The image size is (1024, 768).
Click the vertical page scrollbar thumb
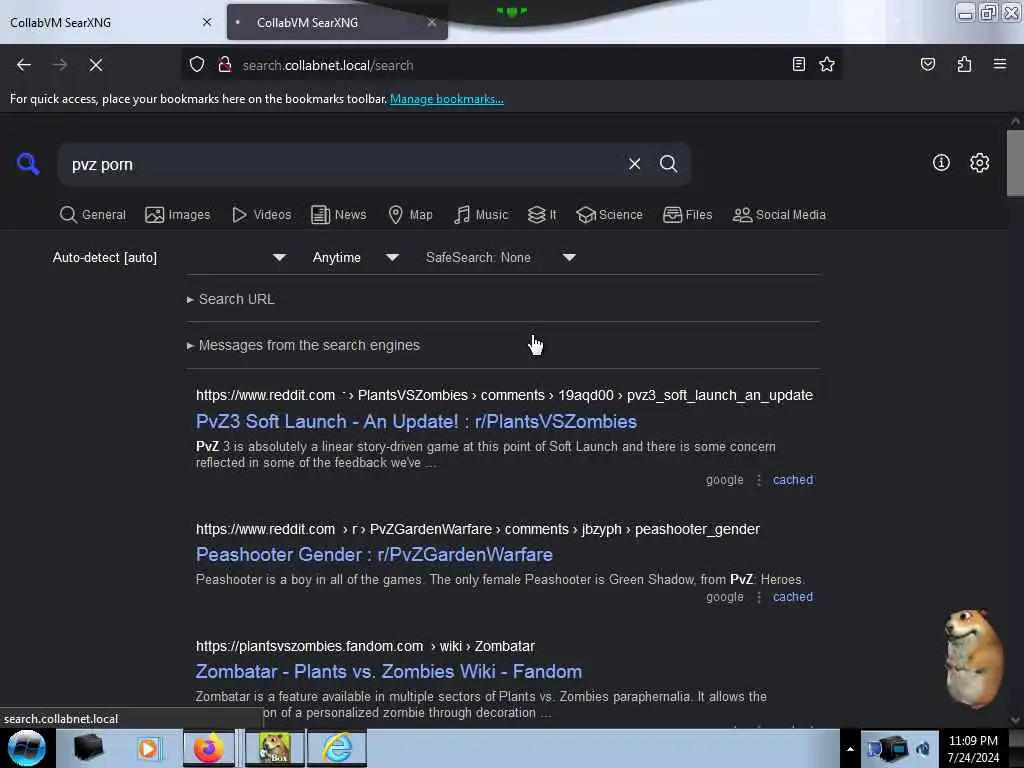(1015, 162)
